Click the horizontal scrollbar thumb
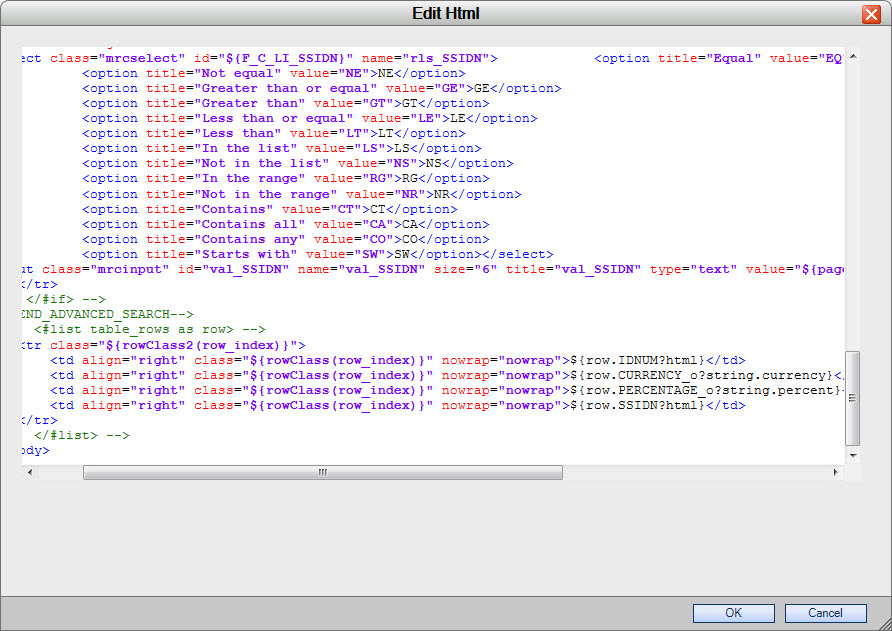 click(x=322, y=471)
